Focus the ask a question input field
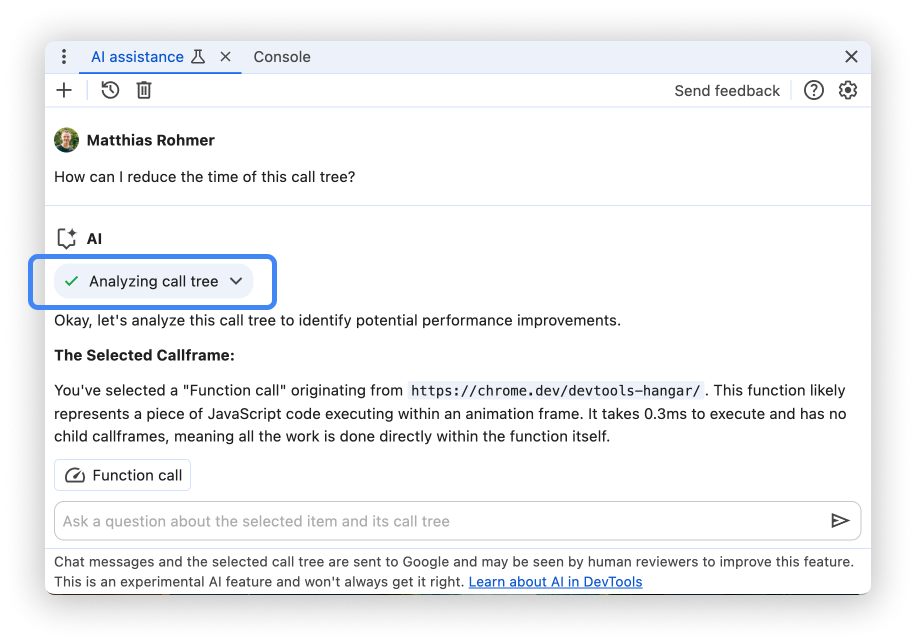This screenshot has width=916, height=644. point(400,520)
